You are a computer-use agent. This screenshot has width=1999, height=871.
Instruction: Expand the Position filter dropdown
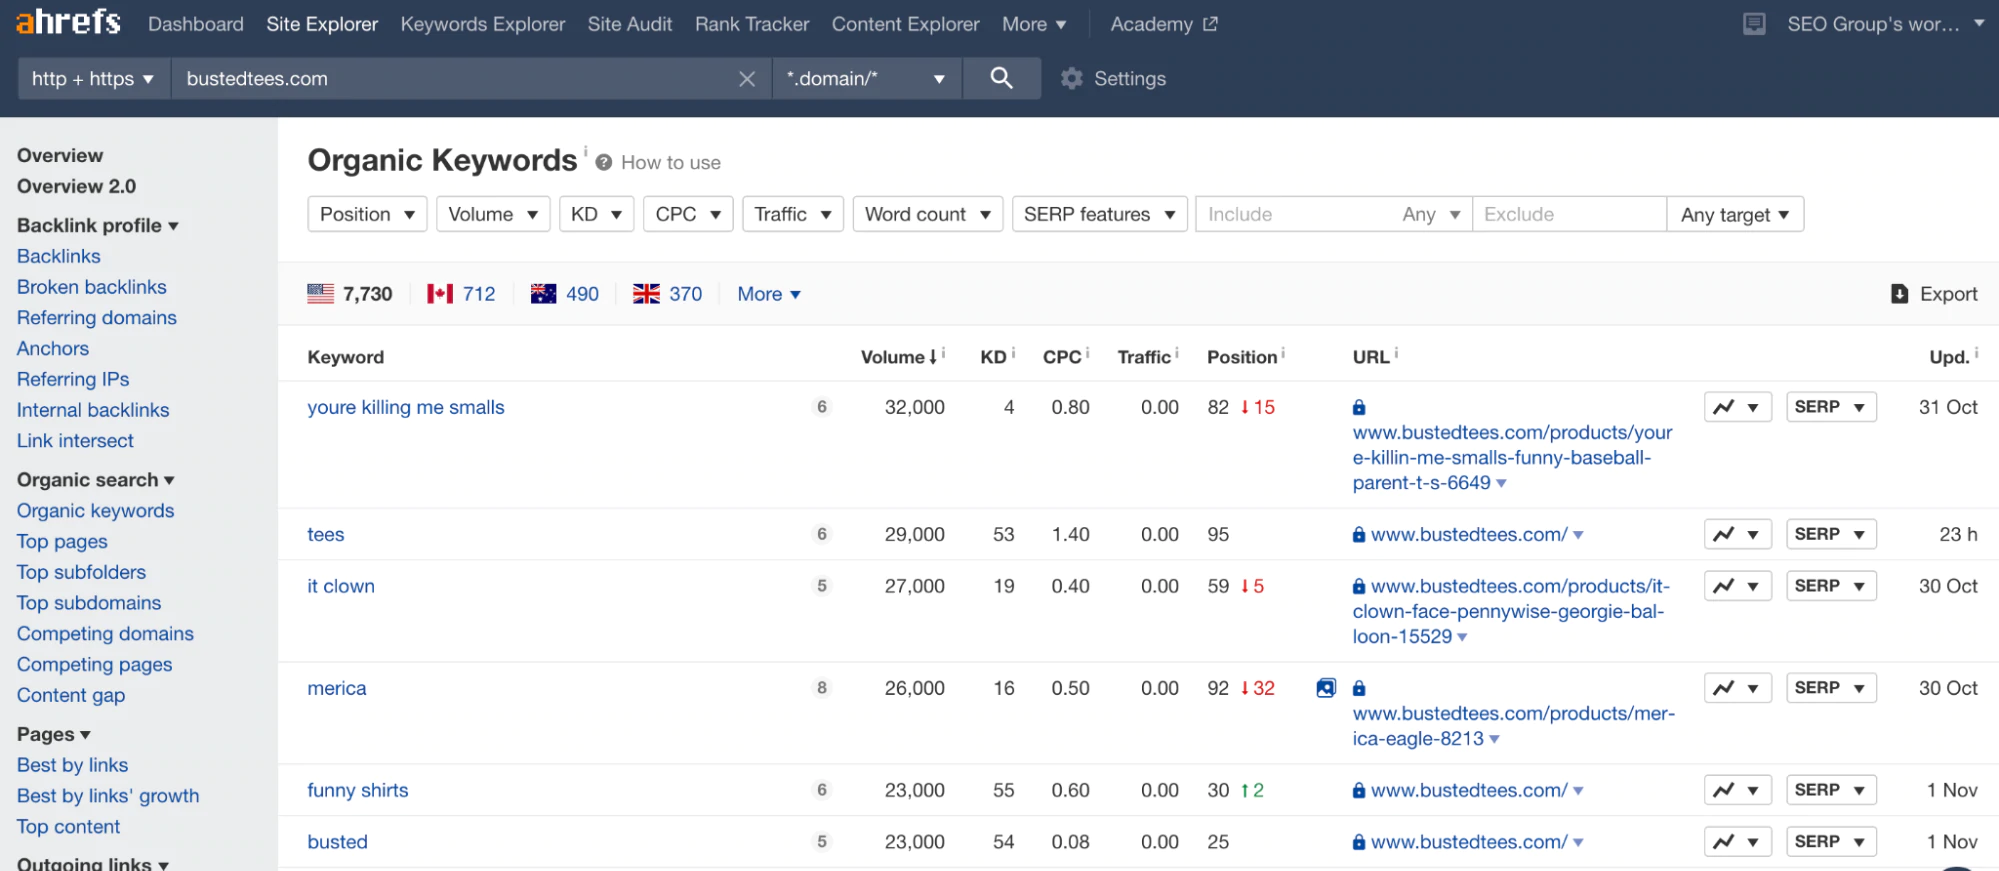(x=367, y=214)
